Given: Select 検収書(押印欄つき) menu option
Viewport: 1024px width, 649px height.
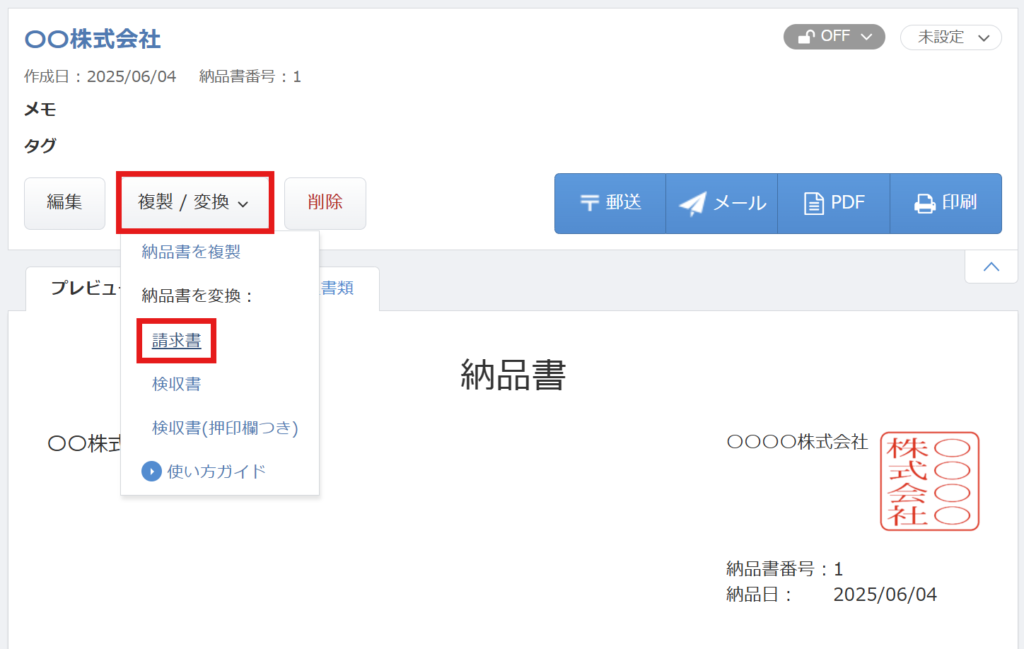Looking at the screenshot, I should click(x=225, y=428).
